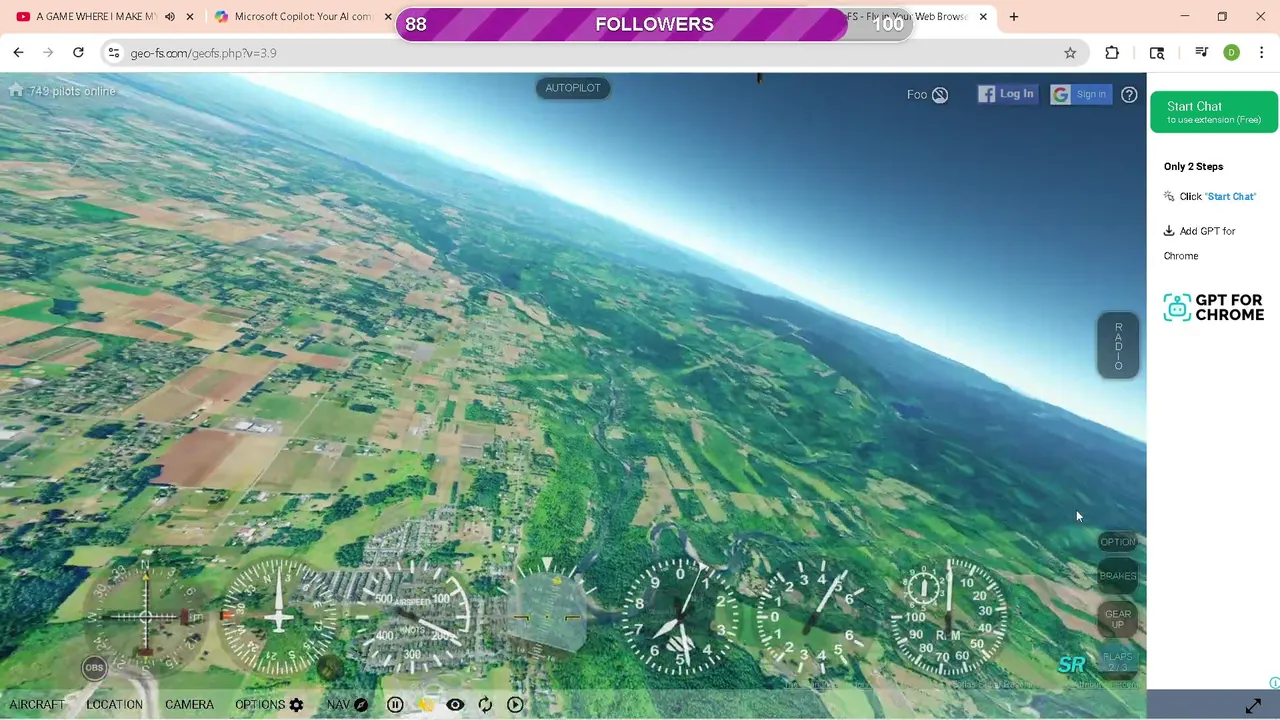Screen dimensions: 1280x720
Task: Open the help question mark icon
Action: point(1129,95)
